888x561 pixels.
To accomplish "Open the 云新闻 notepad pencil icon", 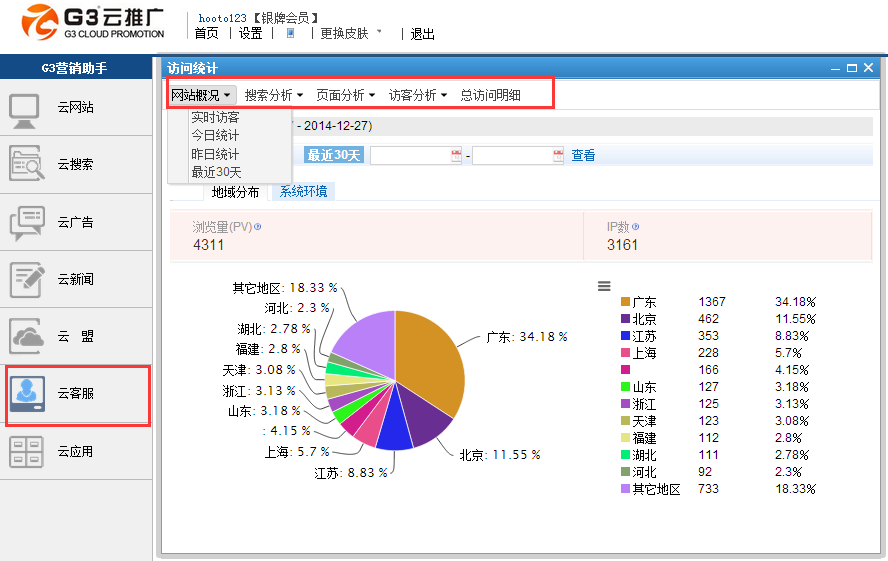I will (27, 280).
